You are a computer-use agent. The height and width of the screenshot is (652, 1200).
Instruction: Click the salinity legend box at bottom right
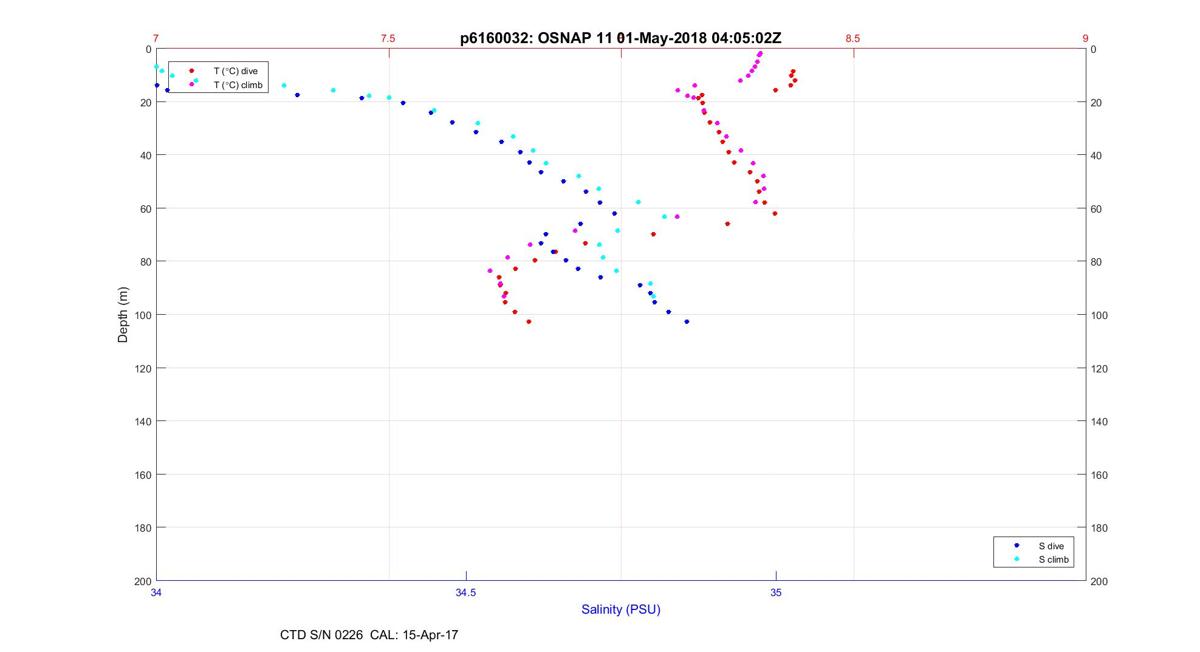tap(1034, 553)
